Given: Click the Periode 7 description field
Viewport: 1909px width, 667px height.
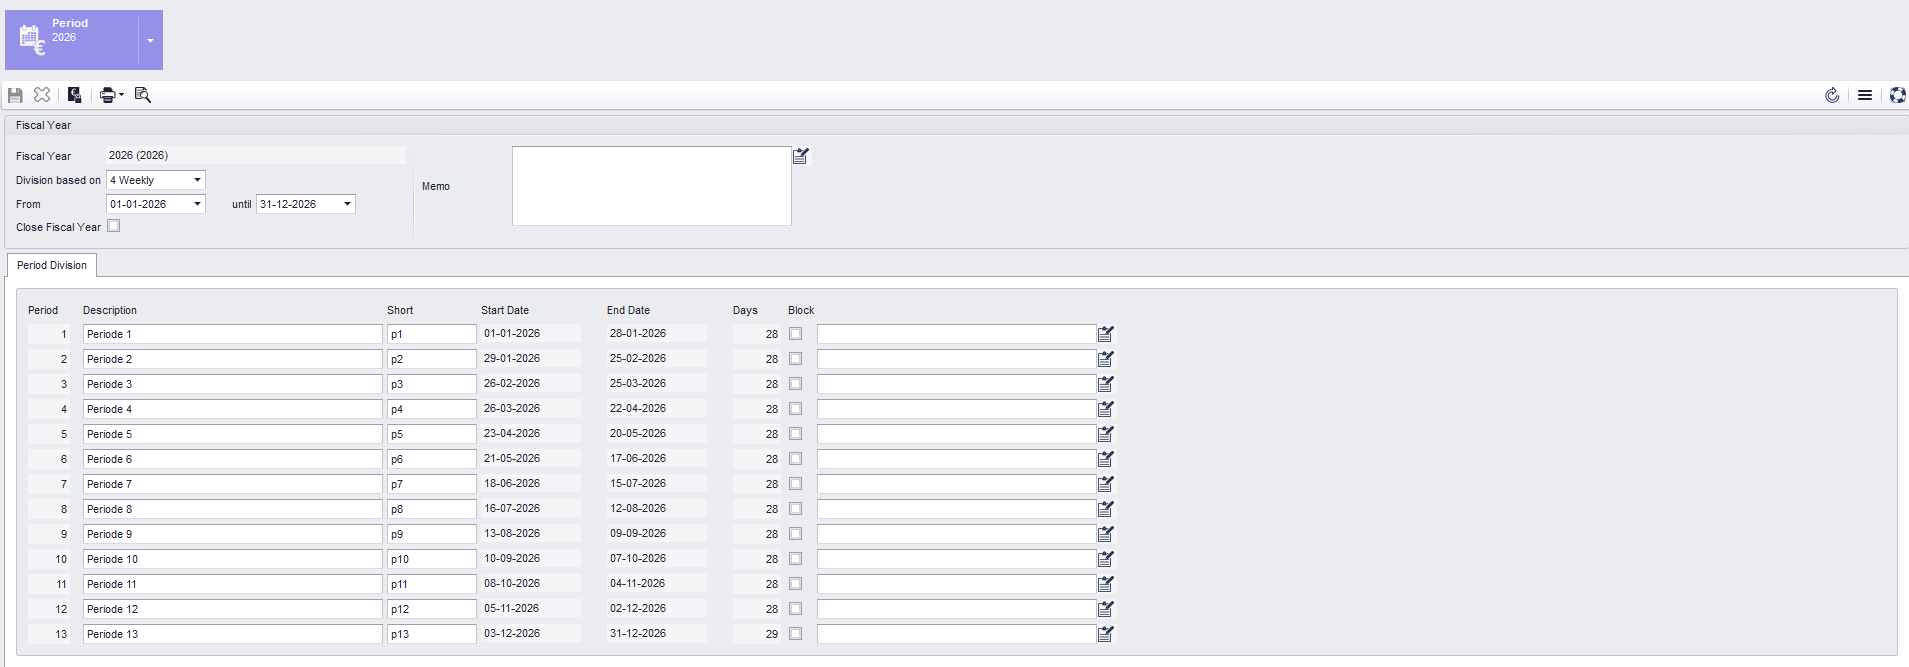Looking at the screenshot, I should [232, 484].
